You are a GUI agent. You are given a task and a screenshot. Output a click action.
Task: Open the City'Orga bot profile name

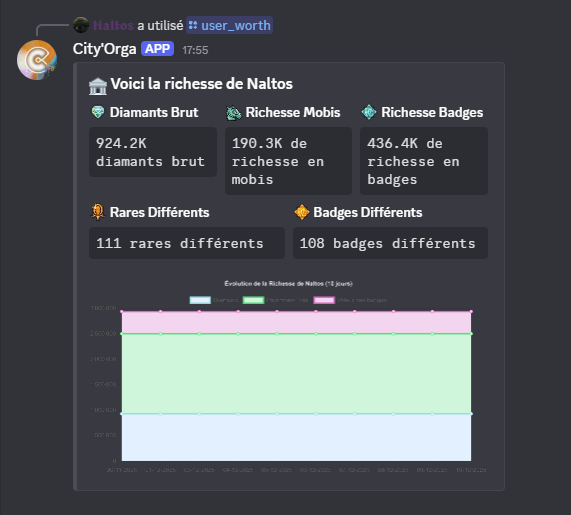105,49
